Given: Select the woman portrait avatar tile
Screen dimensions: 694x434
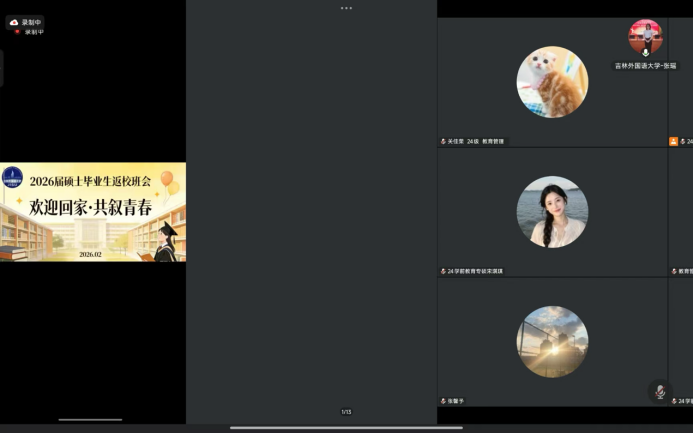Looking at the screenshot, I should (552, 212).
